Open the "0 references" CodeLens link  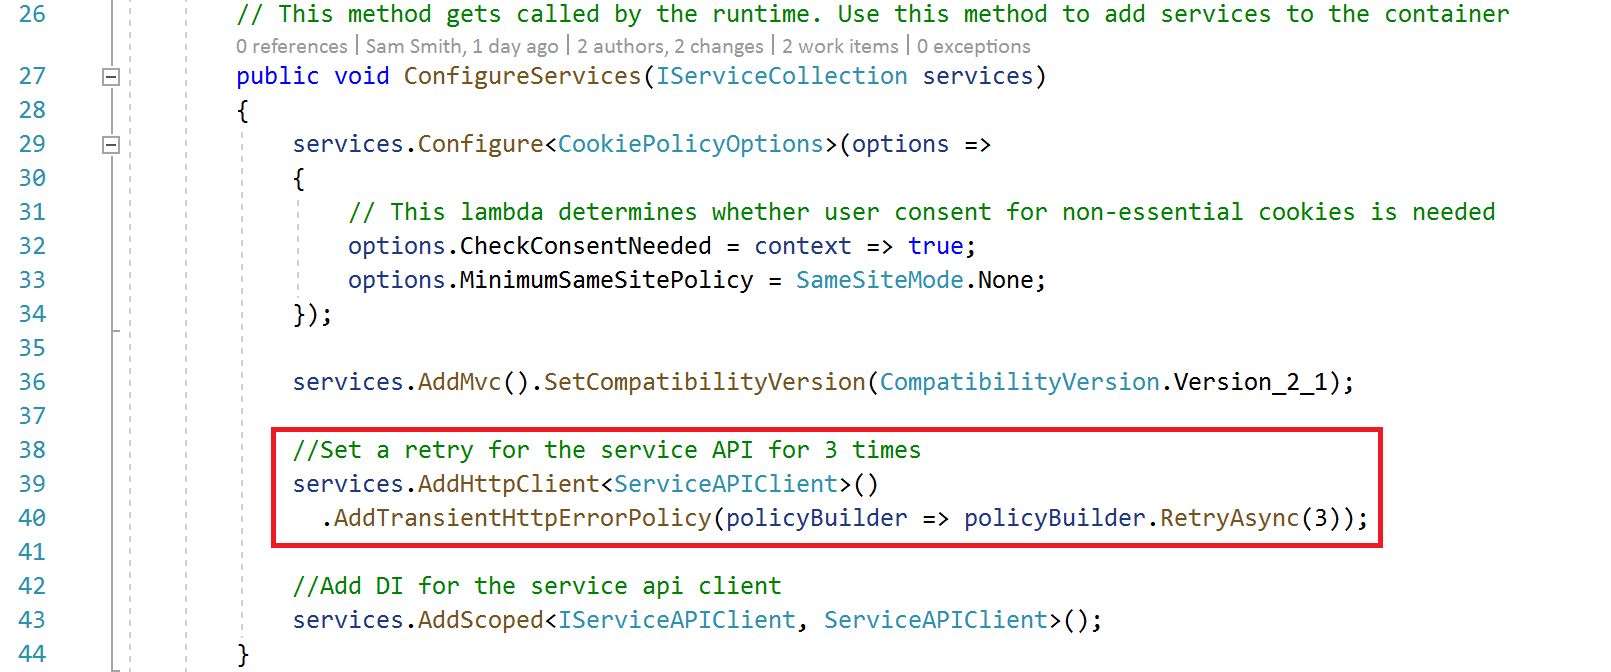tap(291, 47)
